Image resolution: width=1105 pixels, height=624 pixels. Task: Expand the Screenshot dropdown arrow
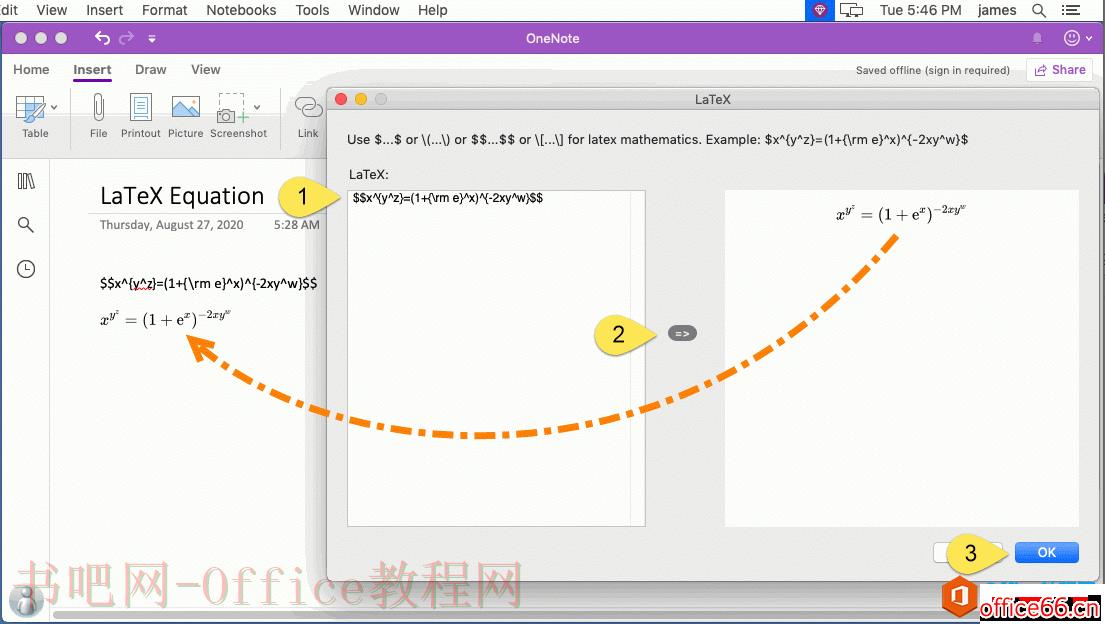point(257,107)
